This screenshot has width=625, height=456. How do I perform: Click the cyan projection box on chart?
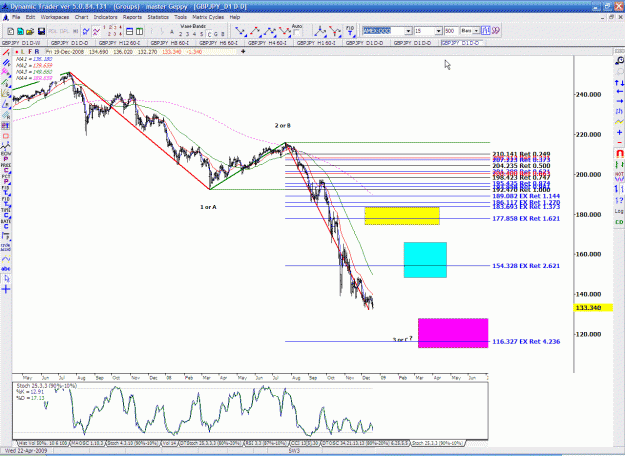coord(425,260)
